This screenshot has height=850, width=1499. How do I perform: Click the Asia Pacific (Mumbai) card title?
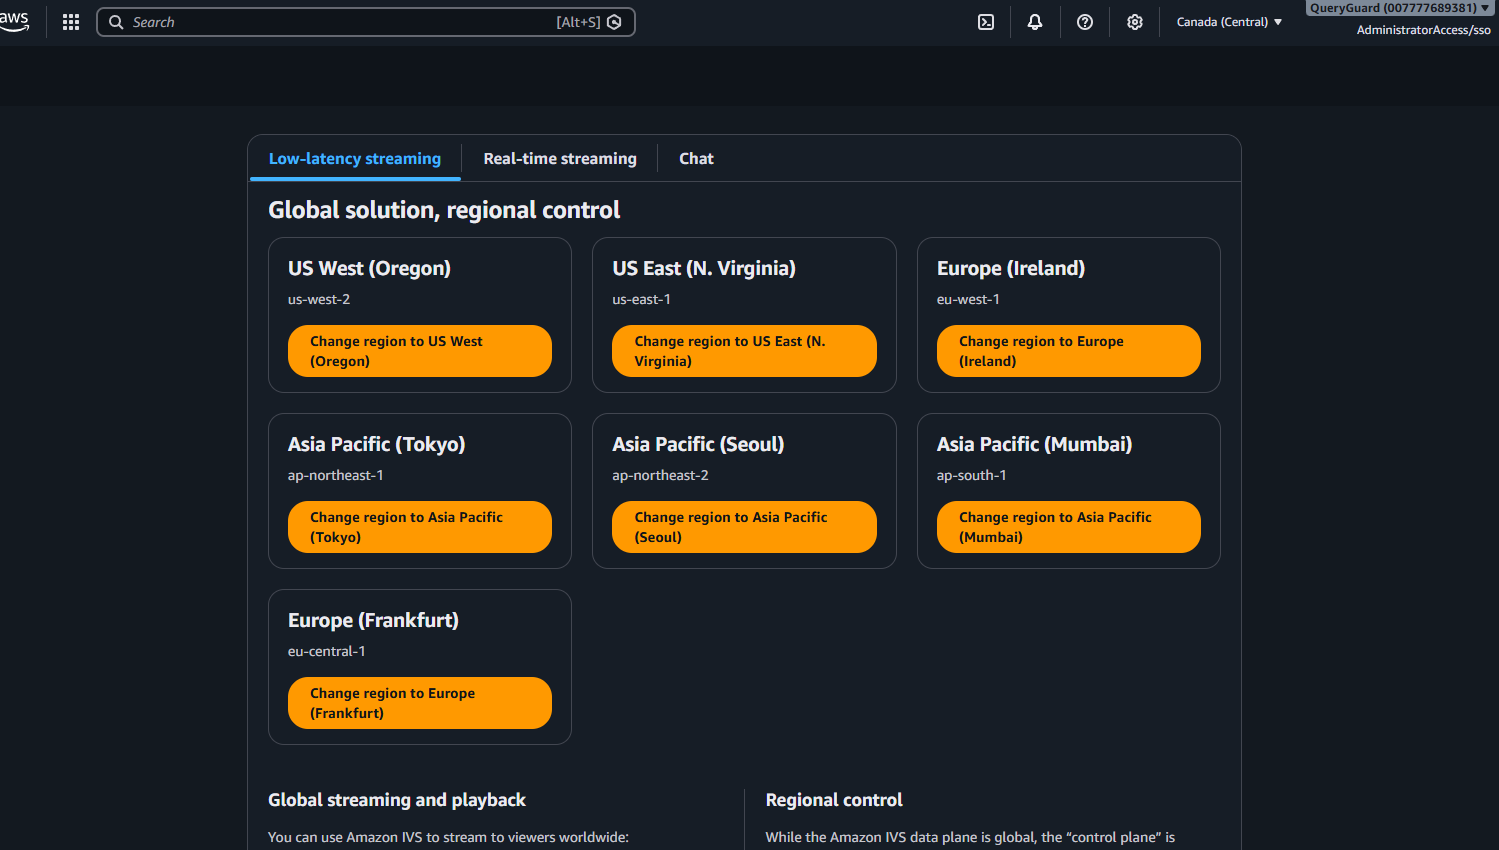(1035, 444)
